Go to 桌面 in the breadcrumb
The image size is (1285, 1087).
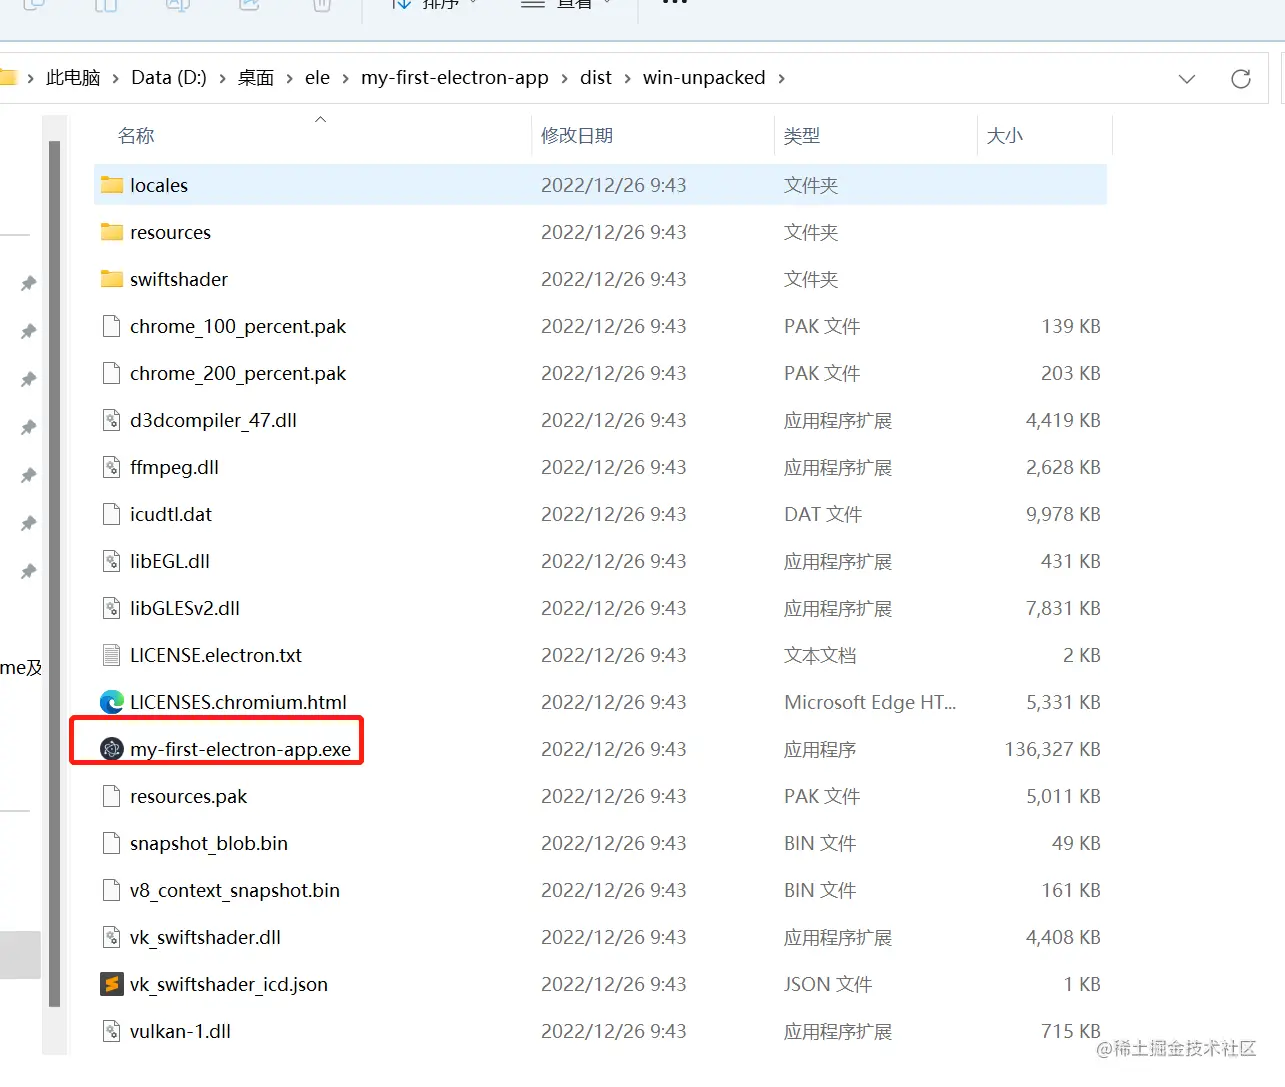tap(256, 78)
